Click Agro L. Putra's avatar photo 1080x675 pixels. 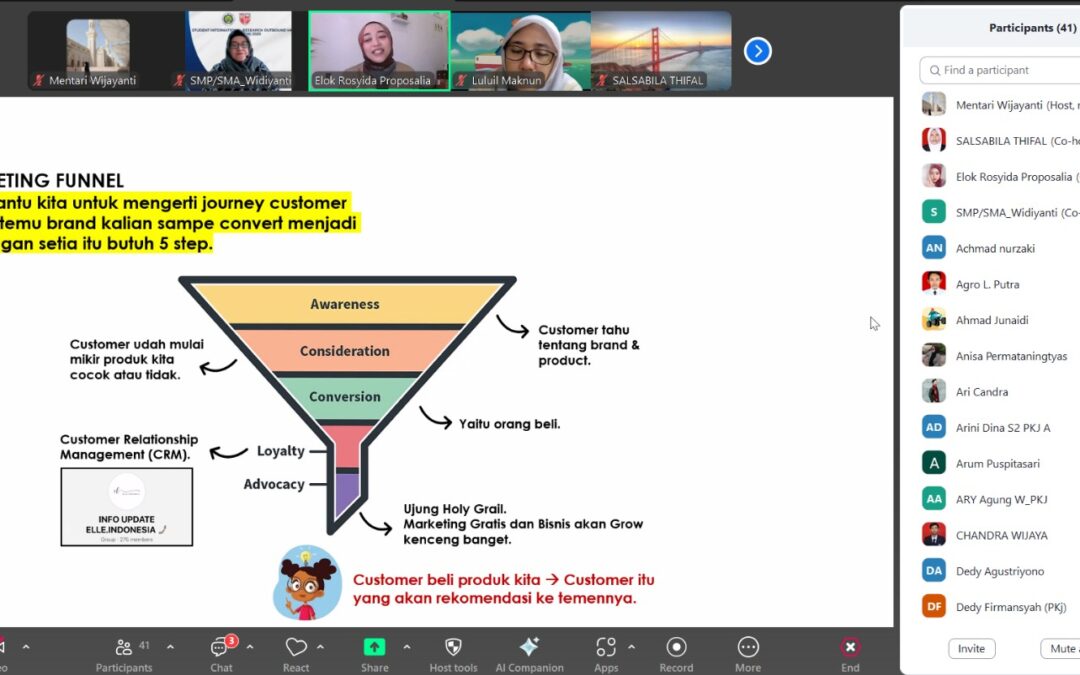[934, 284]
